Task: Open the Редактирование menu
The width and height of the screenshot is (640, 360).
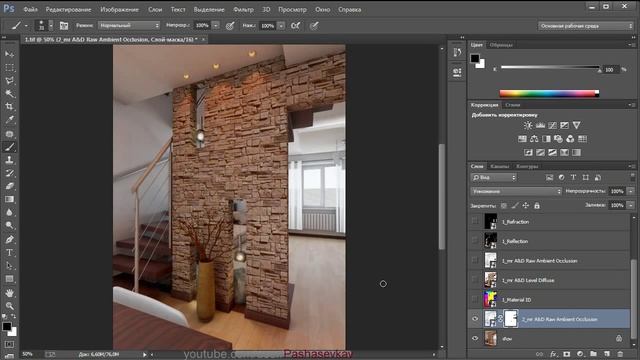Action: (x=68, y=9)
